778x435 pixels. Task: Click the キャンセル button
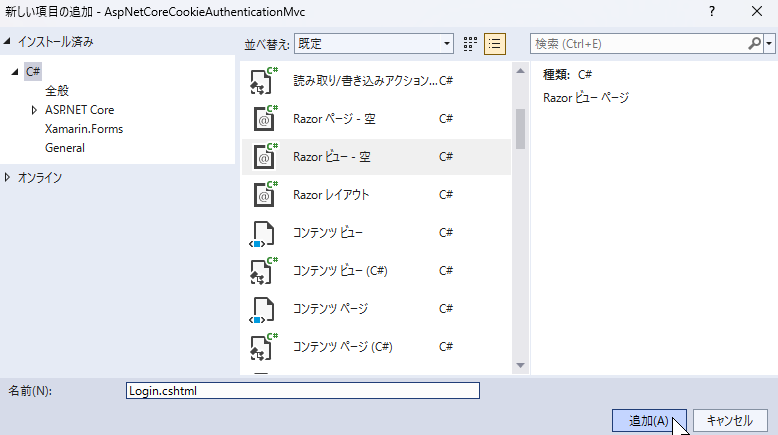729,421
